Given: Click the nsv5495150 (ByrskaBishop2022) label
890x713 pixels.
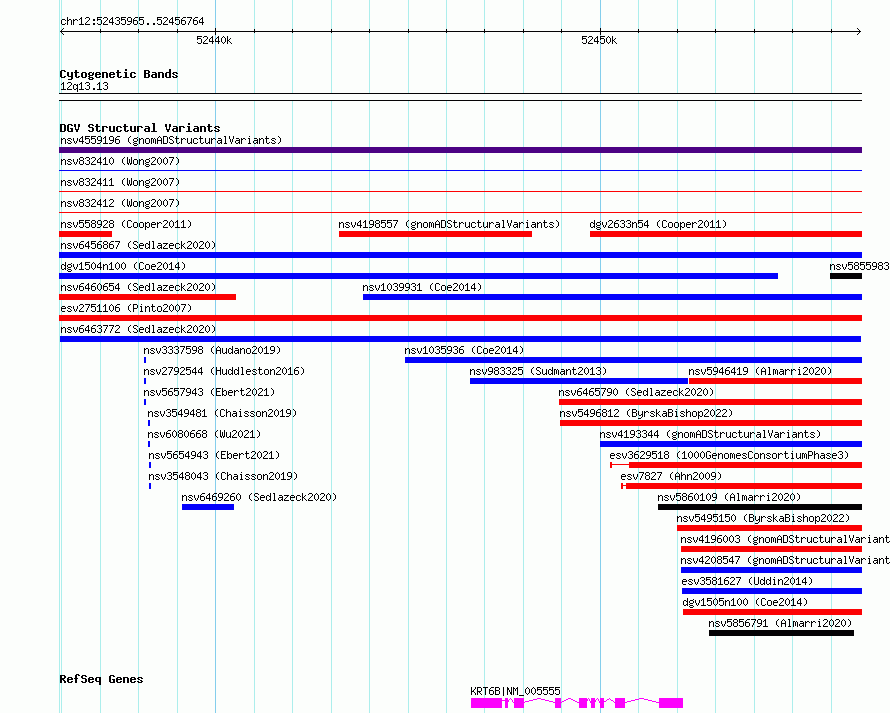Looking at the screenshot, I should (x=763, y=518).
